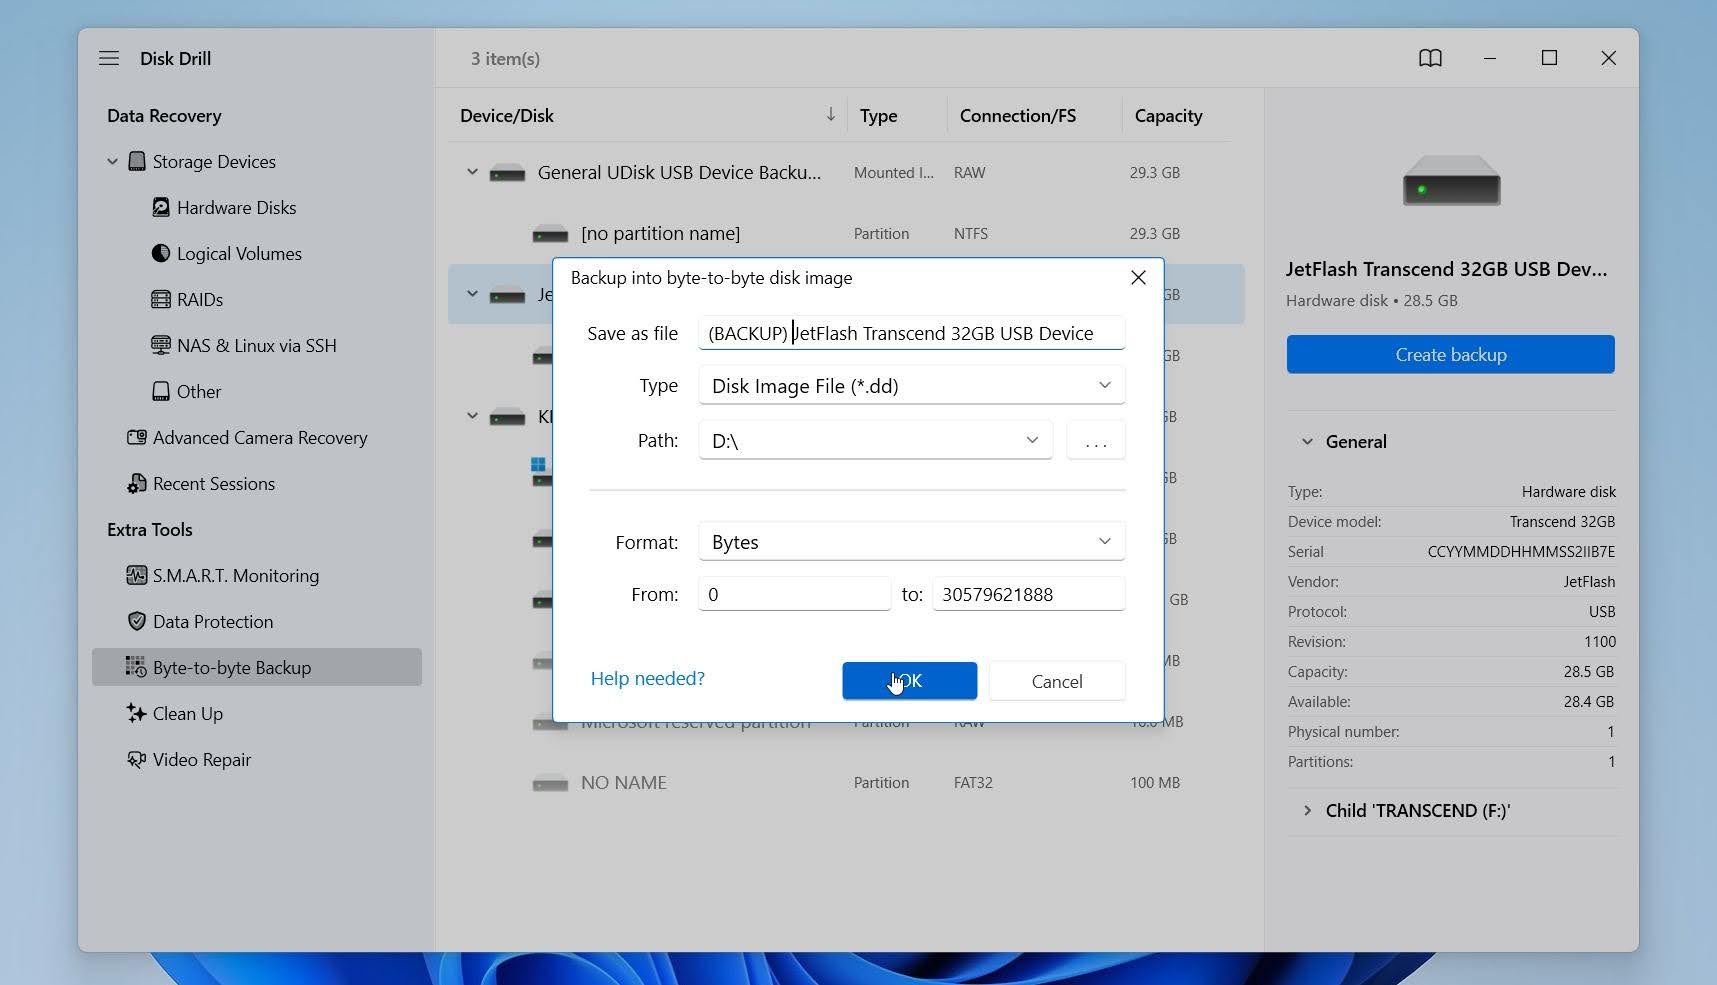Click the large drive image in details panel
Screen dimensions: 1717x985
click(1451, 181)
